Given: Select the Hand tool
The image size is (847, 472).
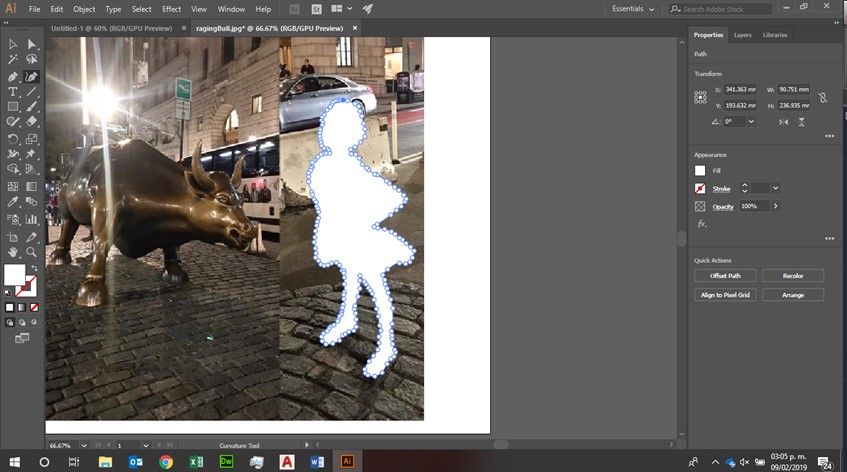Looking at the screenshot, I should (x=13, y=253).
